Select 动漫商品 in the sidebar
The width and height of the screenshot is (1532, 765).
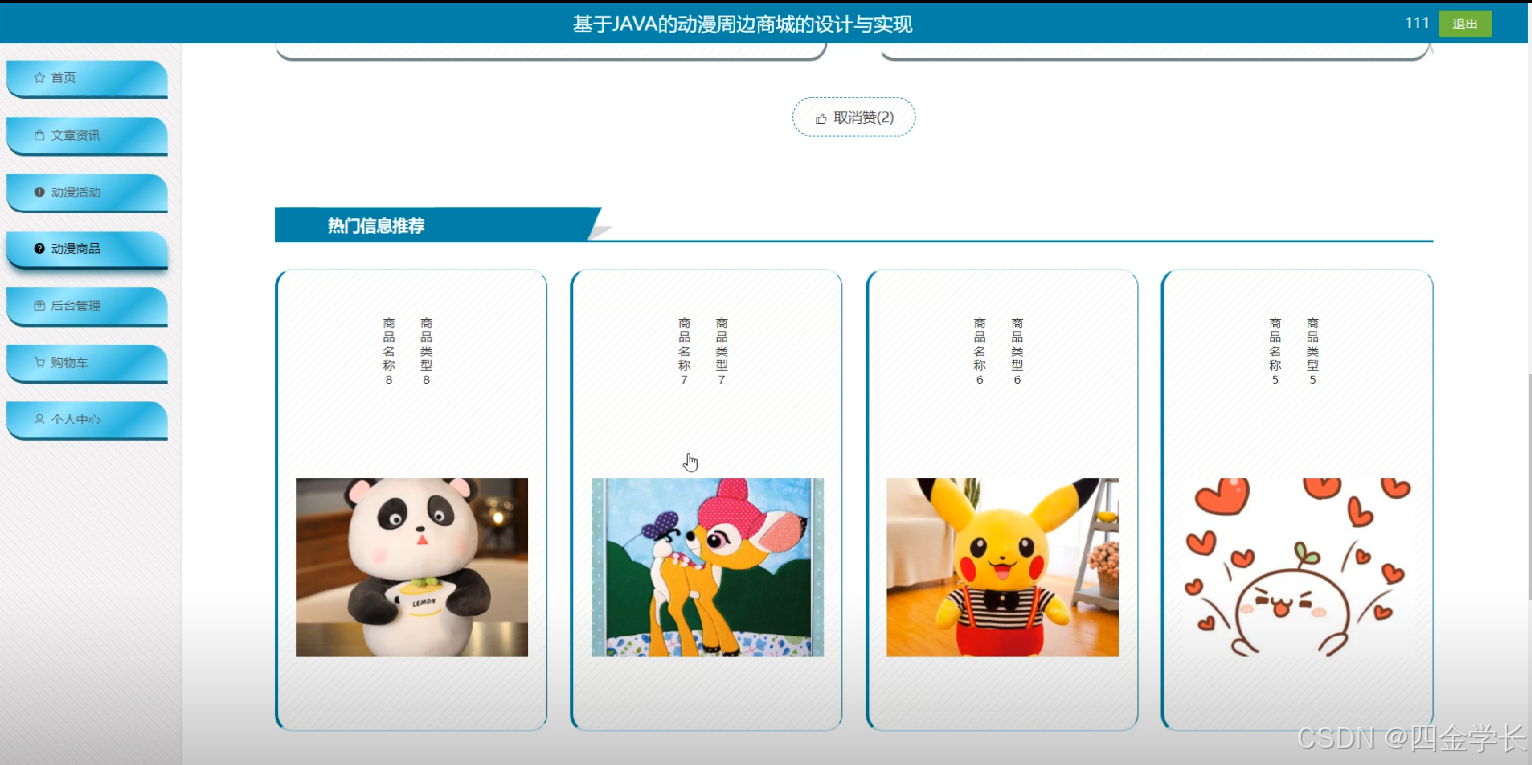[87, 250]
